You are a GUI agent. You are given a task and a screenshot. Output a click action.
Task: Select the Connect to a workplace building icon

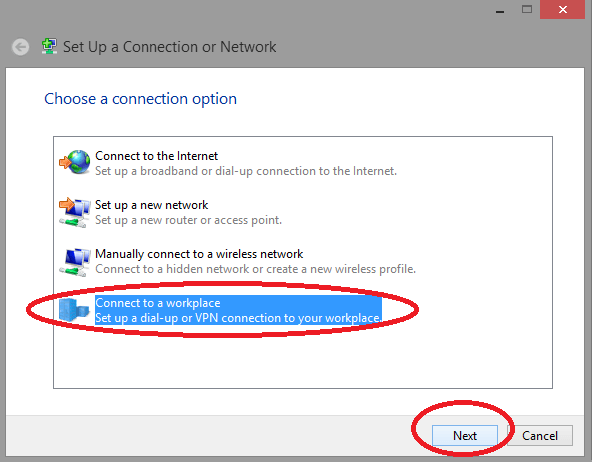point(74,310)
